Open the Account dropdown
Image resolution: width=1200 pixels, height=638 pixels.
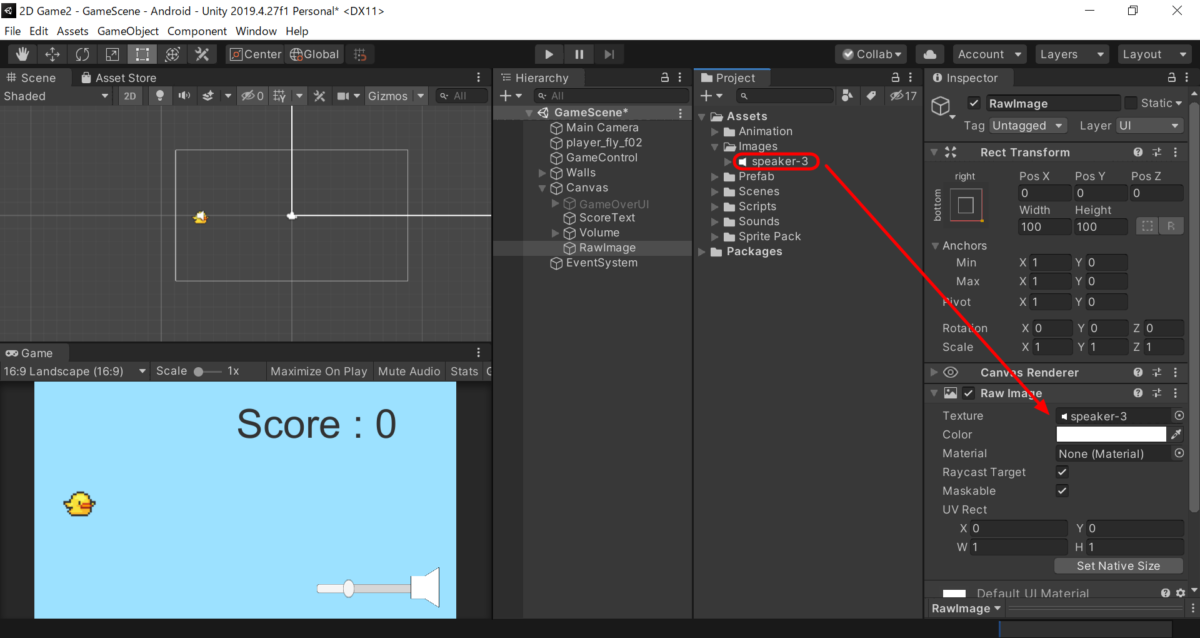[x=989, y=54]
